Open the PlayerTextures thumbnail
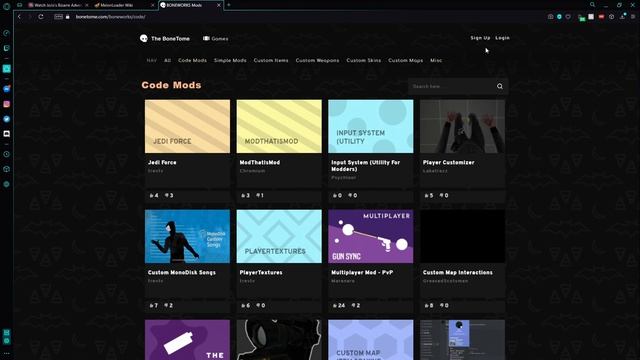Viewport: 640px width, 360px height. click(x=279, y=236)
